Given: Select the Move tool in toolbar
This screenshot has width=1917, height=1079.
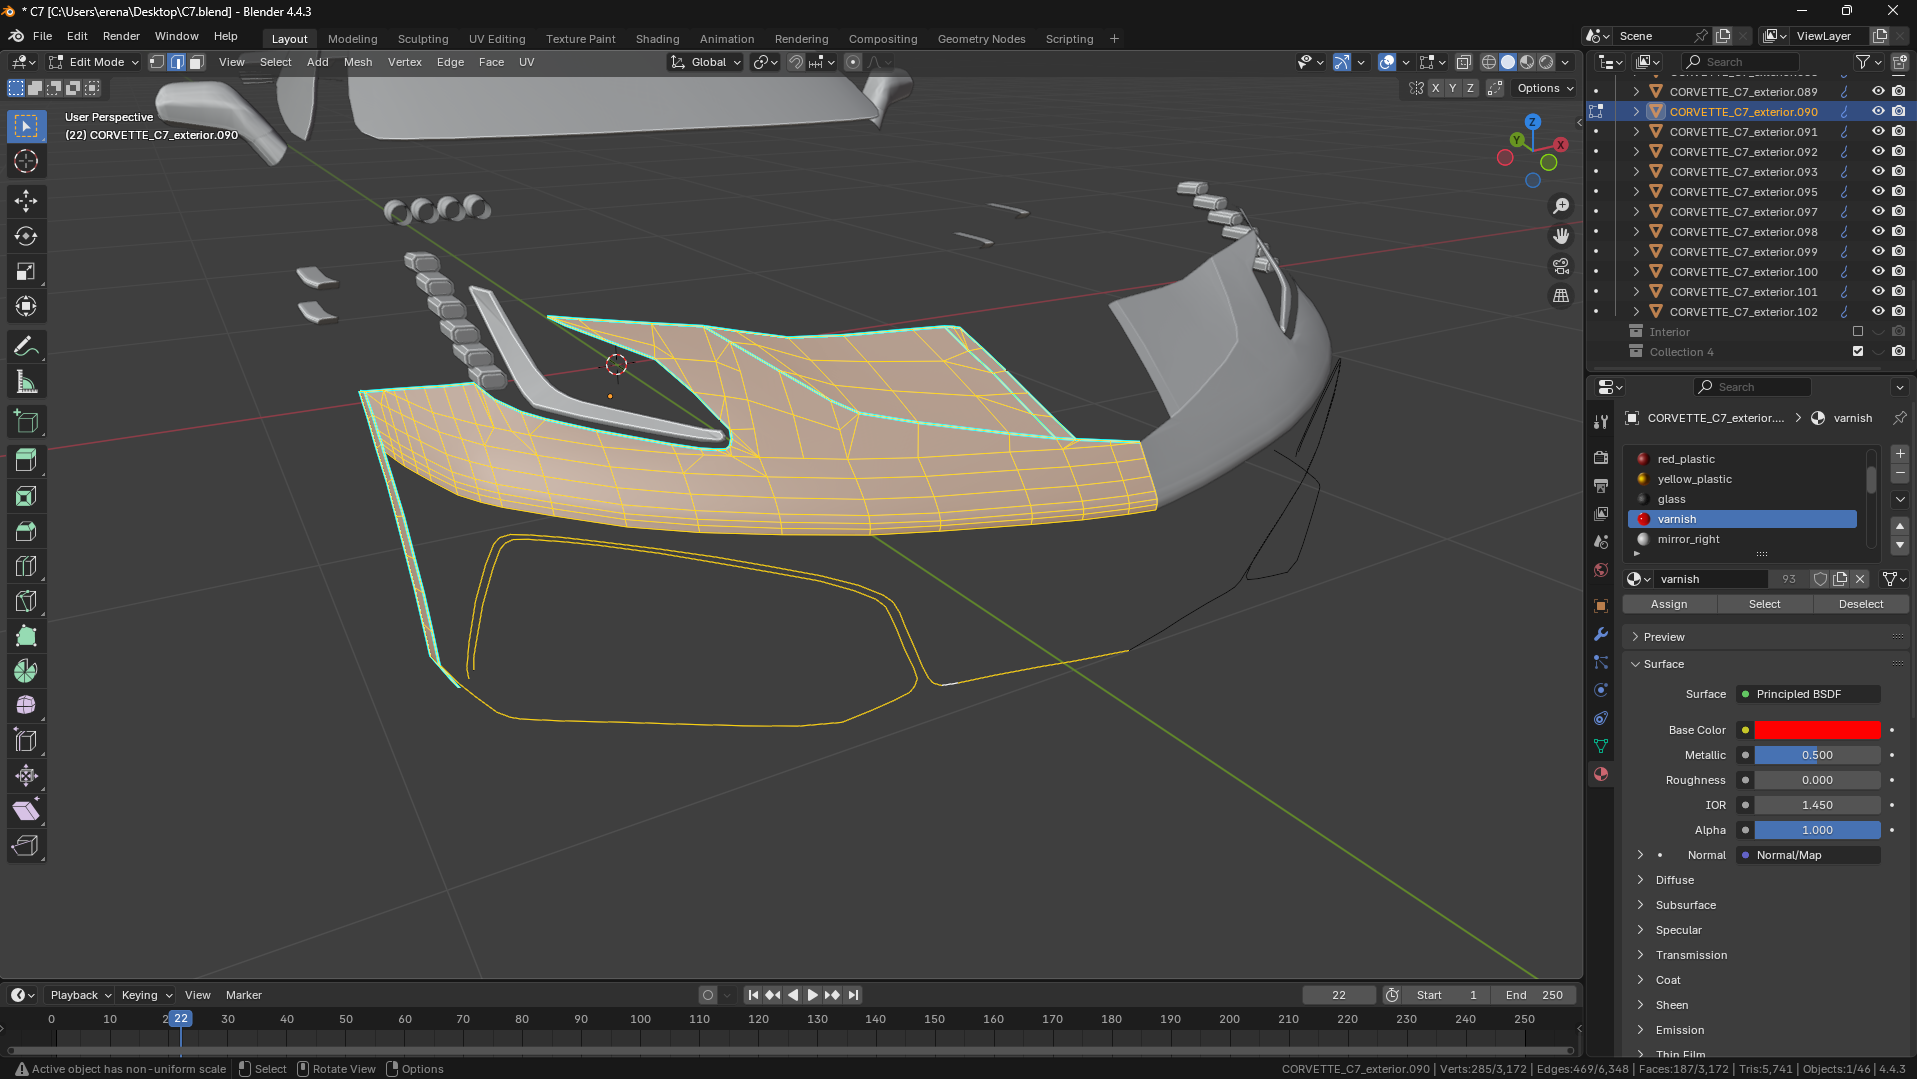Looking at the screenshot, I should tap(26, 201).
